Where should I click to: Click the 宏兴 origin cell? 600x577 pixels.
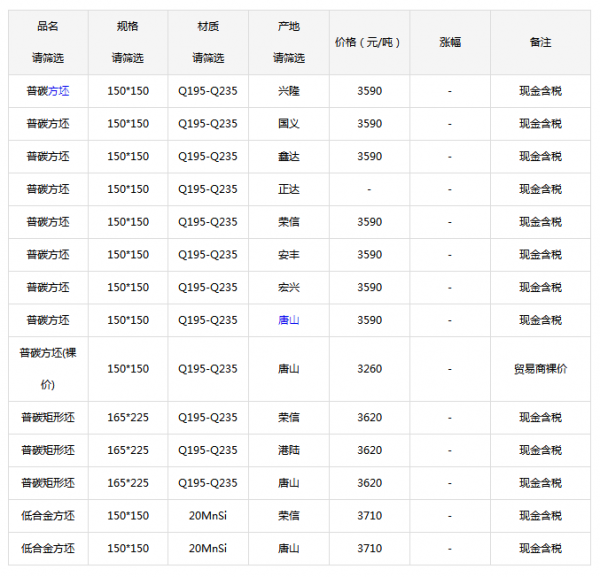(x=289, y=287)
